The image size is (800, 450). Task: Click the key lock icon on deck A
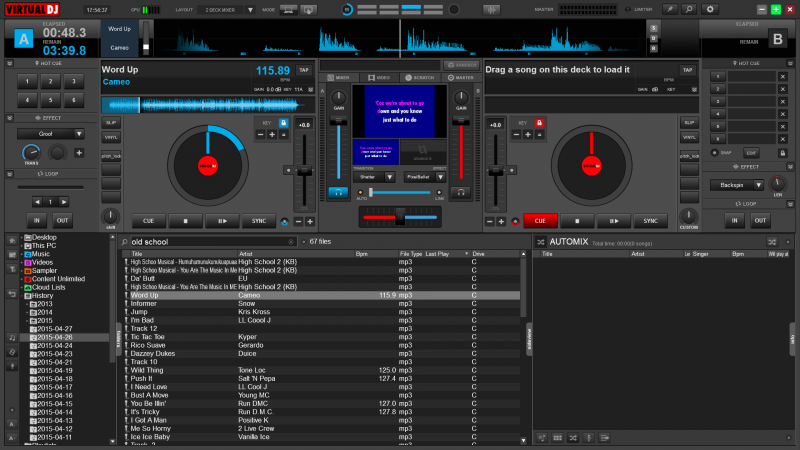(283, 123)
